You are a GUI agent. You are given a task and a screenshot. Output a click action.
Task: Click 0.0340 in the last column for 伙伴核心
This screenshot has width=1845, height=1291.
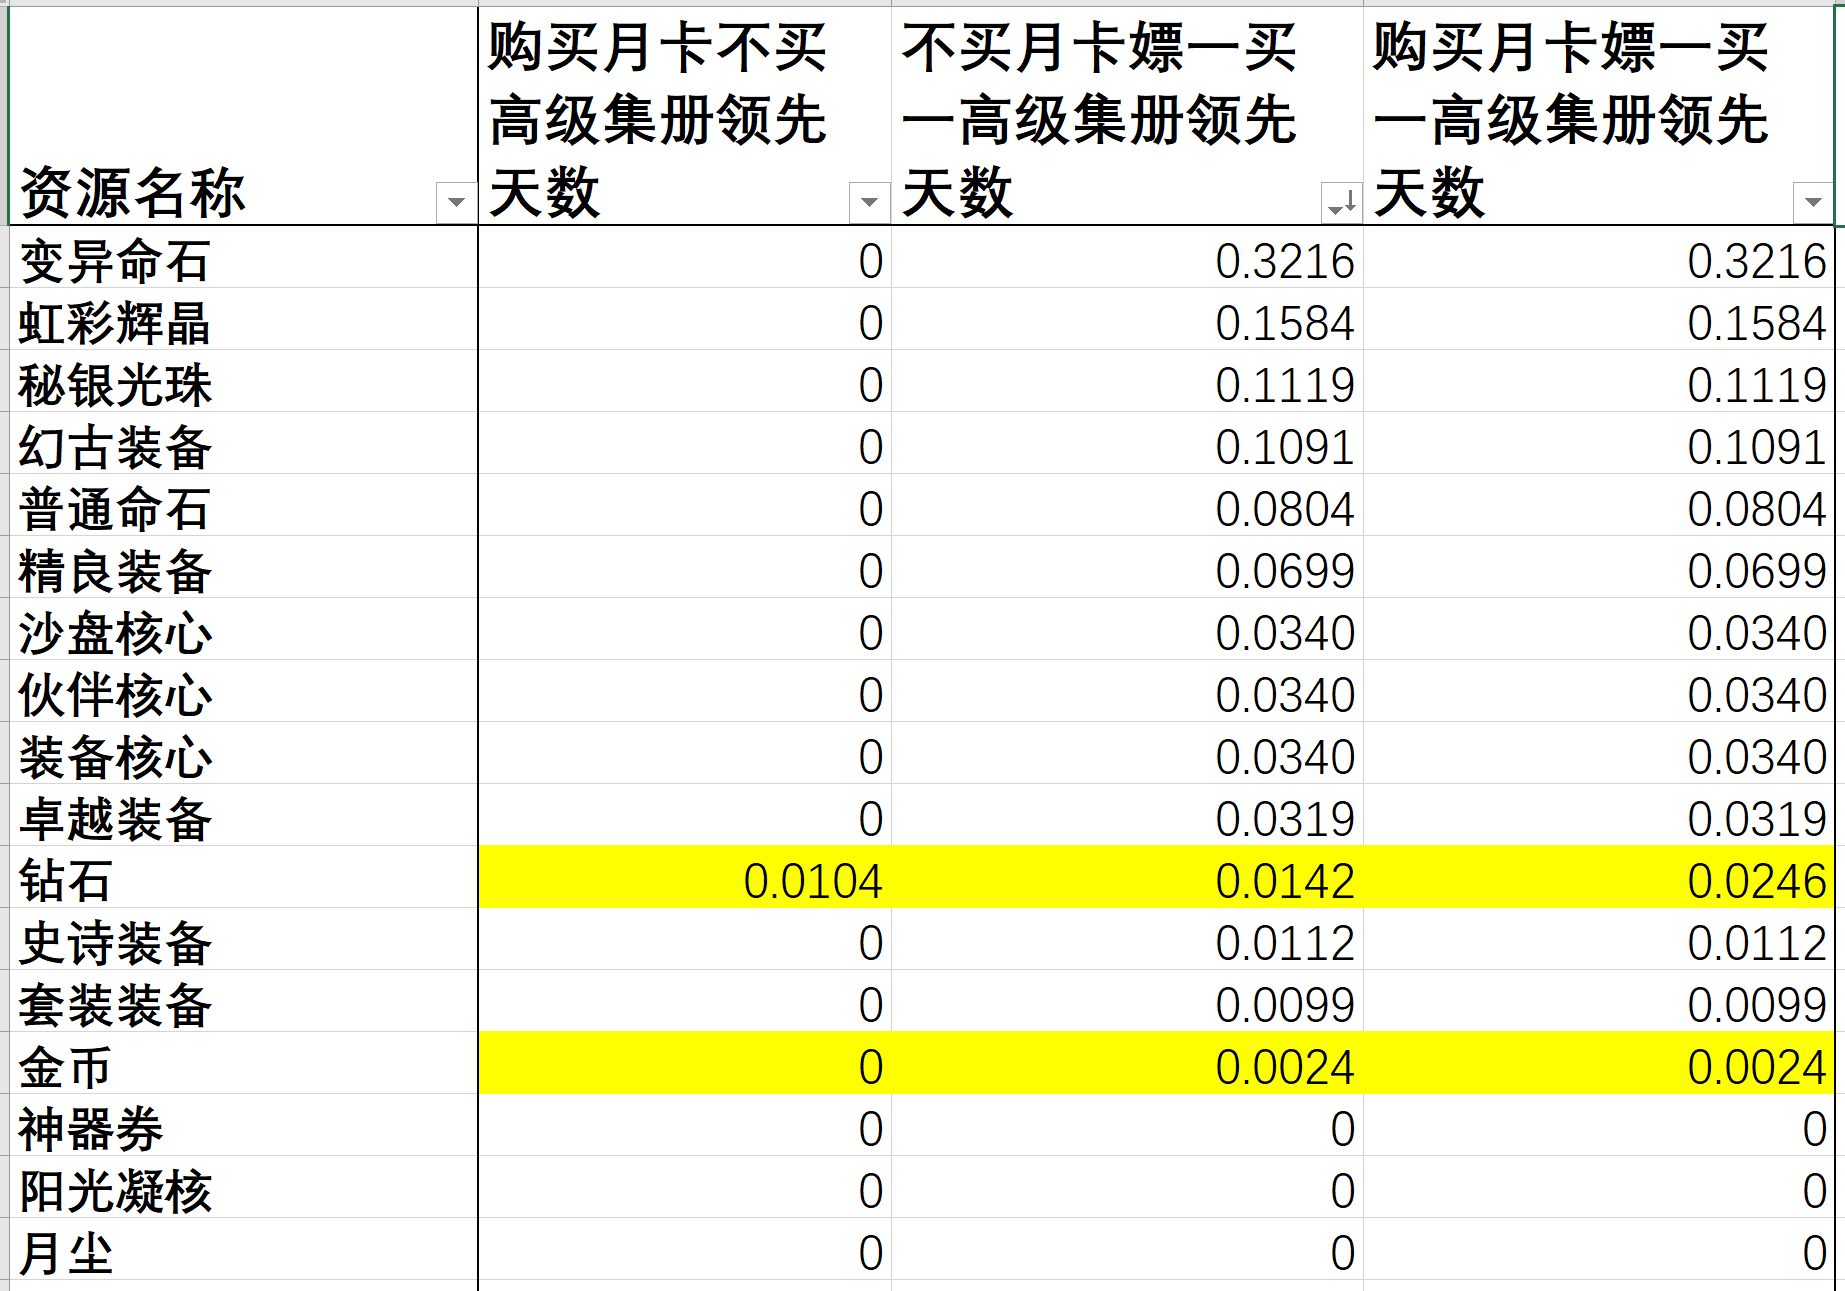pos(1599,692)
